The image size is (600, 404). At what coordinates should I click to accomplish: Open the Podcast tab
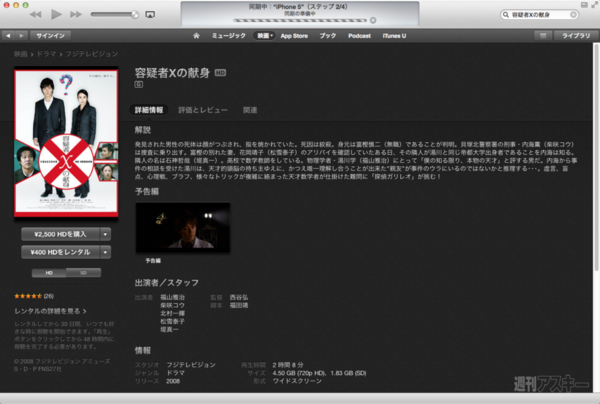359,36
